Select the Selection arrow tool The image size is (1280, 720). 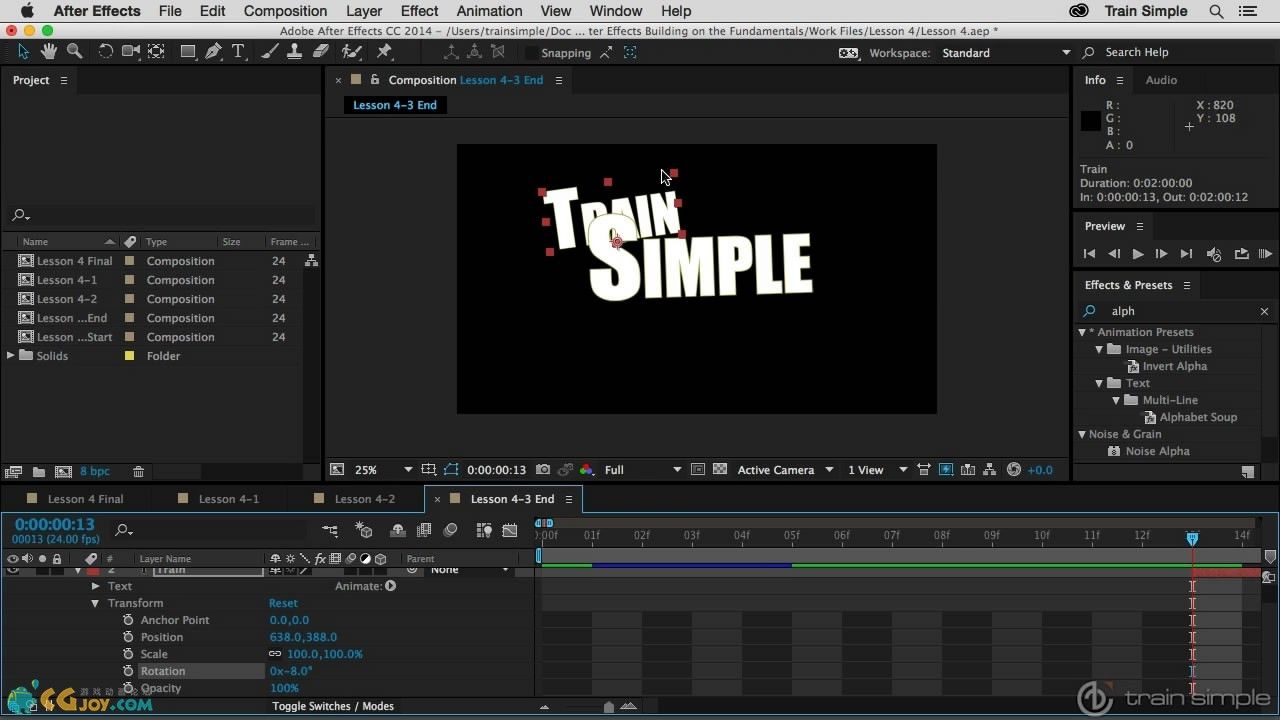tap(23, 52)
